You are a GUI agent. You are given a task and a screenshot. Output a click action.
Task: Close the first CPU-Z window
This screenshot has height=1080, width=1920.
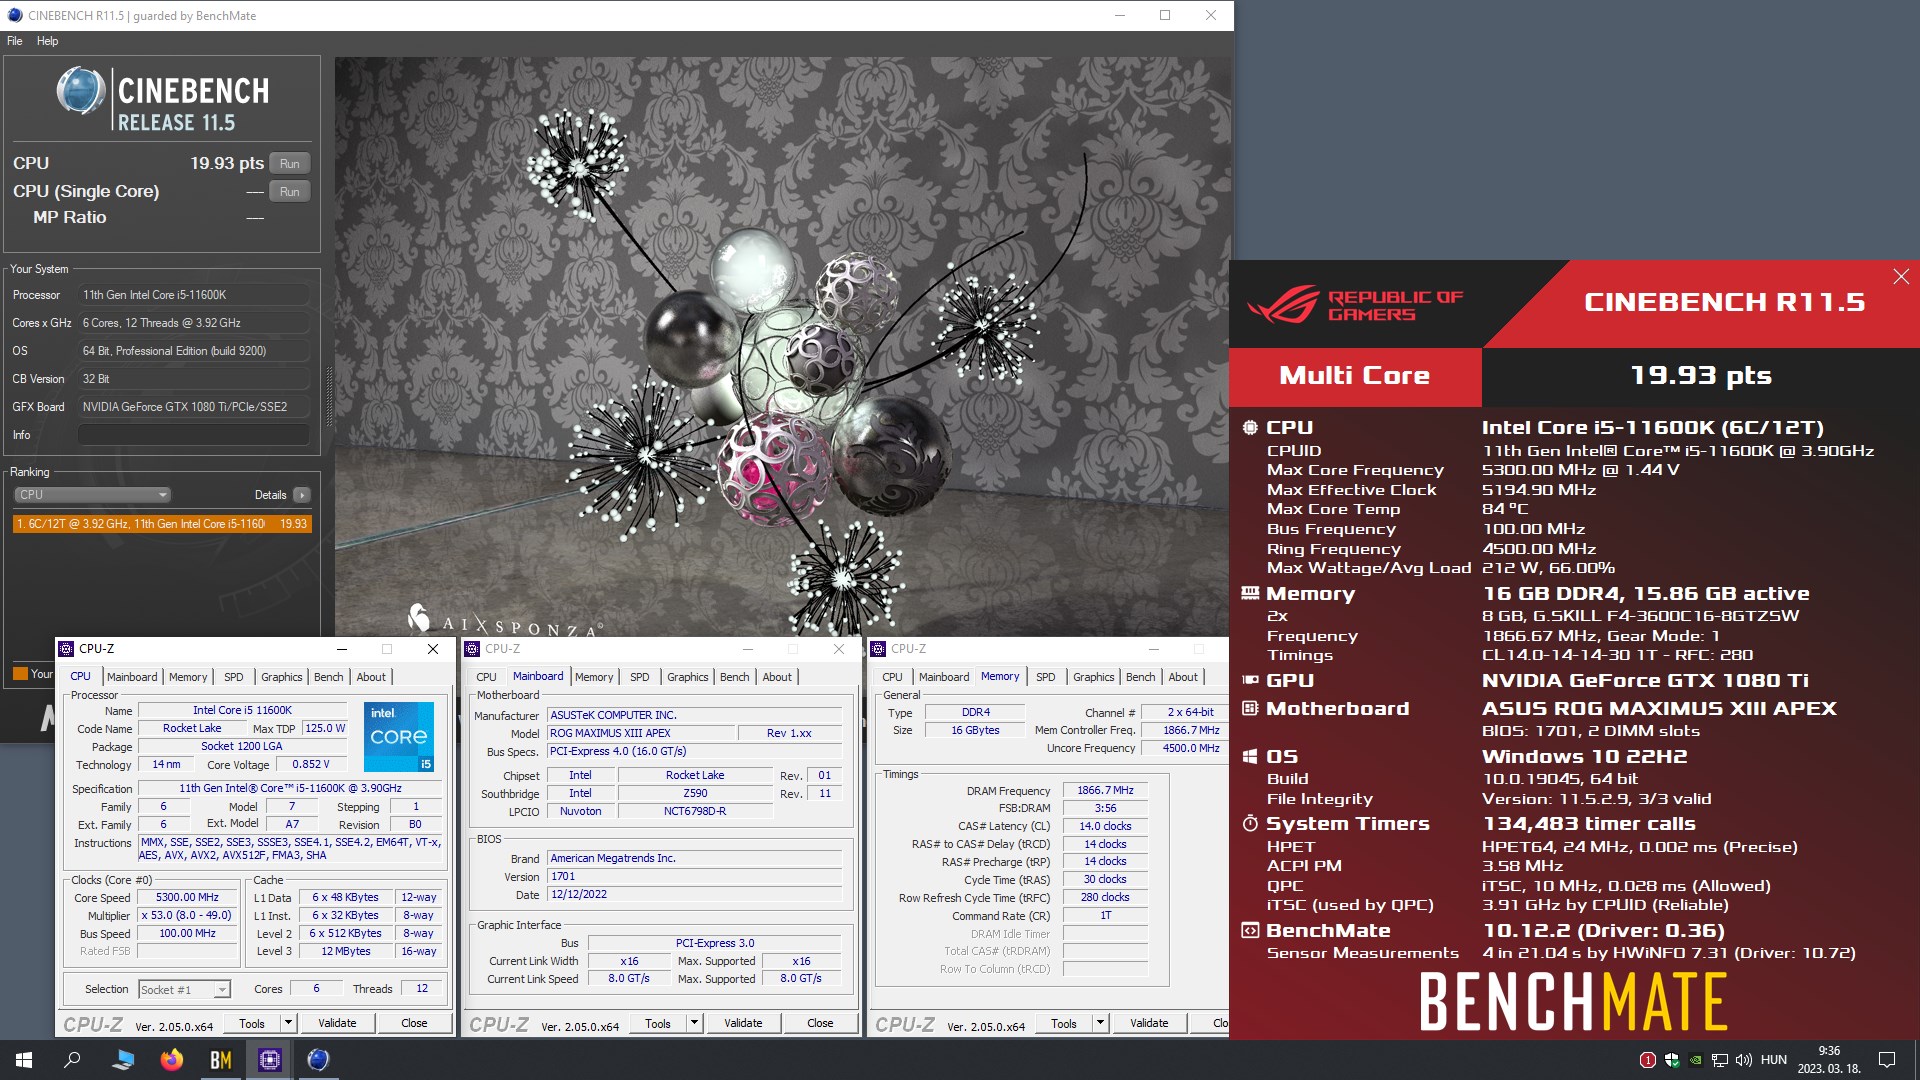coord(433,649)
